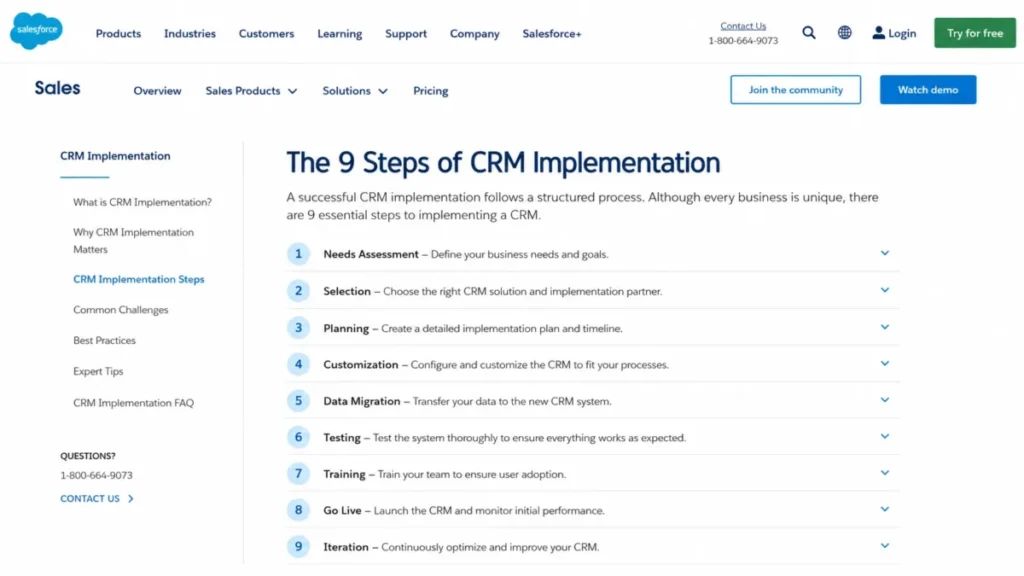Click the step 8 number badge
Image resolution: width=1024 pixels, height=576 pixels.
pos(298,511)
